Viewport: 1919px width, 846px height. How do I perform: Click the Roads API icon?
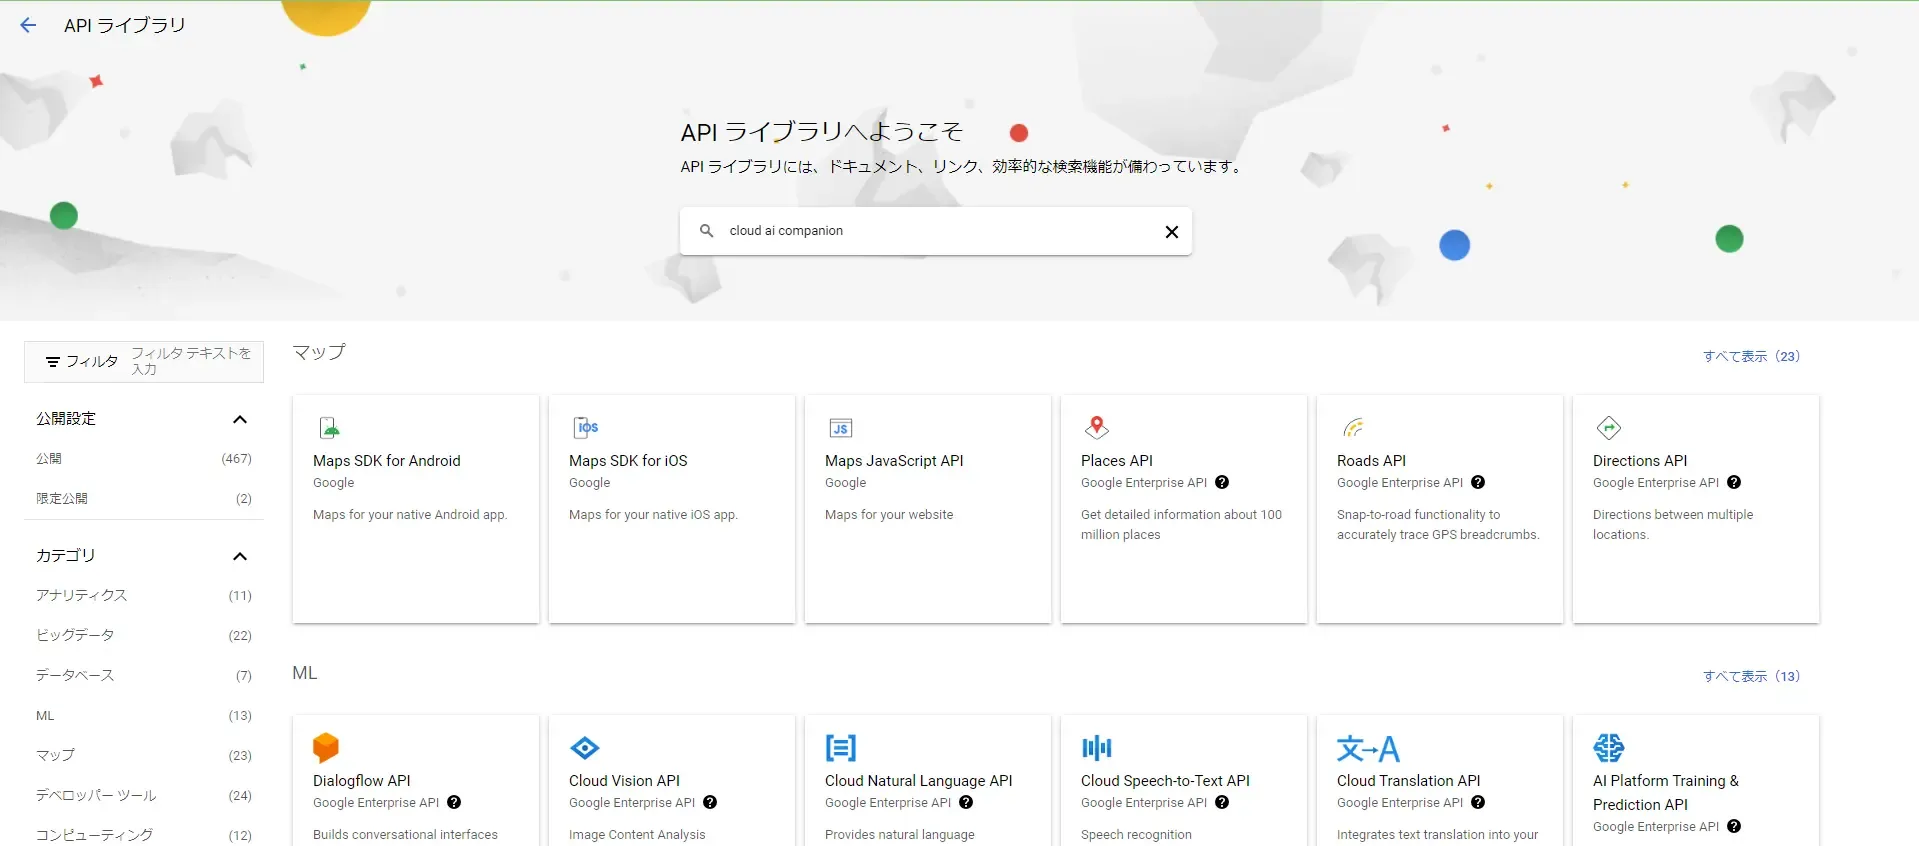click(1353, 428)
